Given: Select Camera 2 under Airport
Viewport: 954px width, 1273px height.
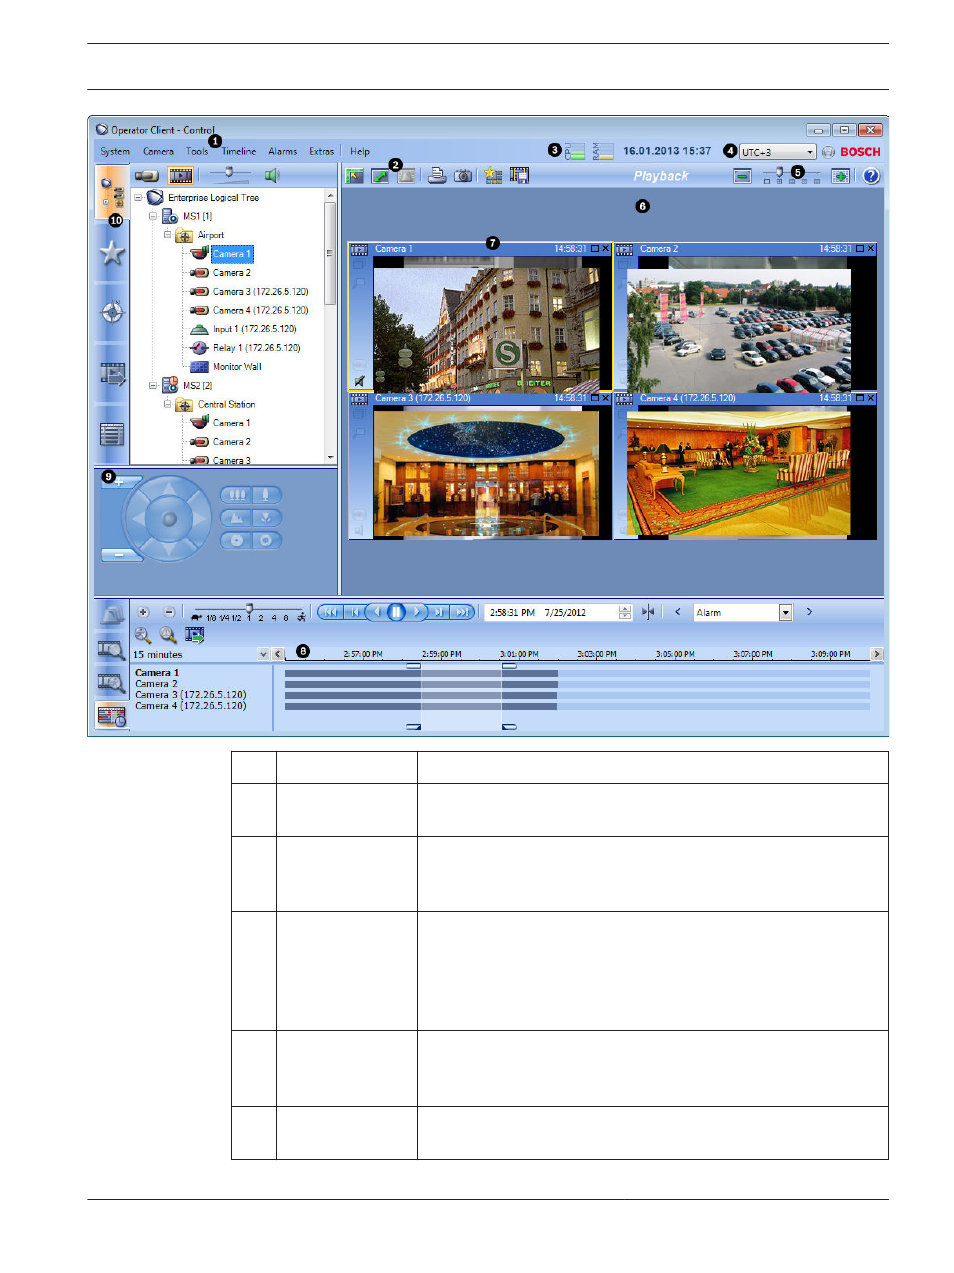Looking at the screenshot, I should pyautogui.click(x=231, y=273).
